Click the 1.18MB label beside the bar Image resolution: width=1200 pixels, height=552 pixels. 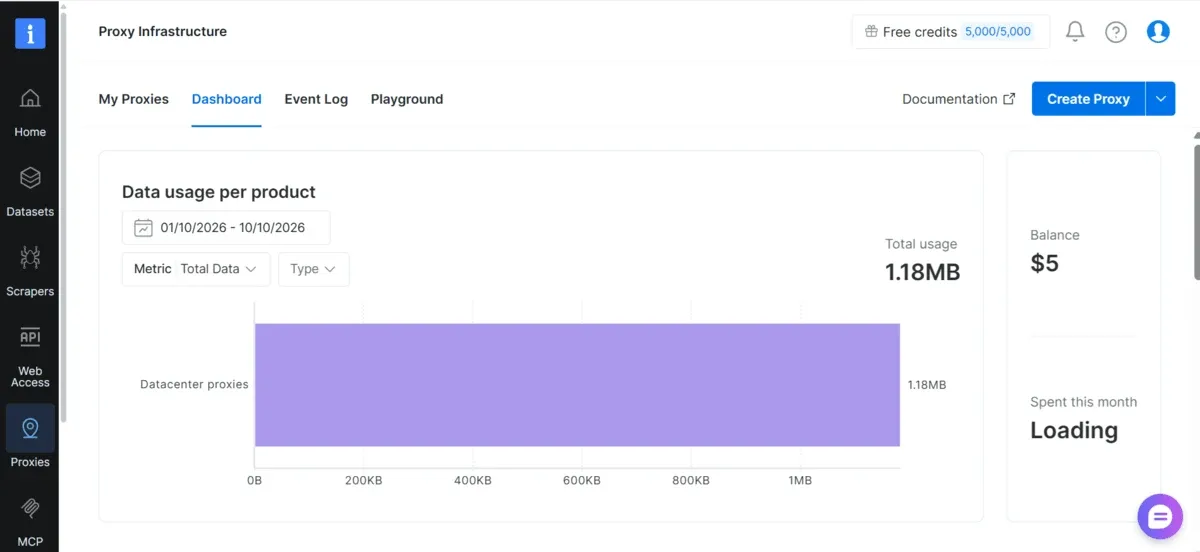(927, 384)
